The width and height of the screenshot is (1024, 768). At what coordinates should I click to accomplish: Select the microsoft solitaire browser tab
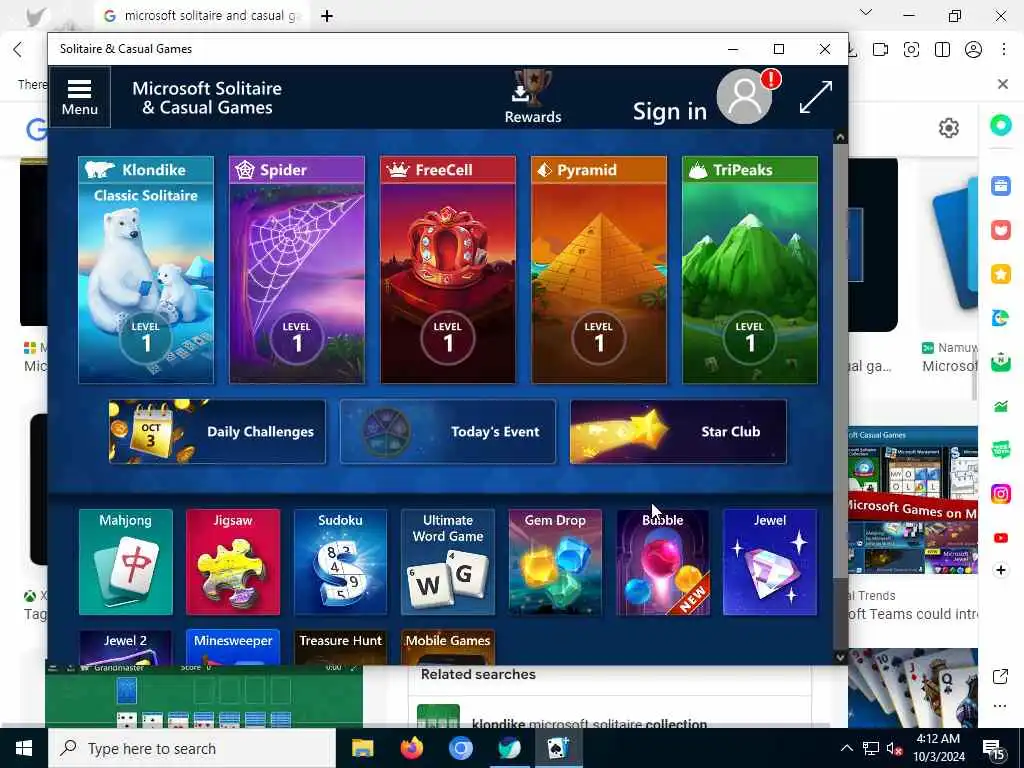pyautogui.click(x=204, y=16)
